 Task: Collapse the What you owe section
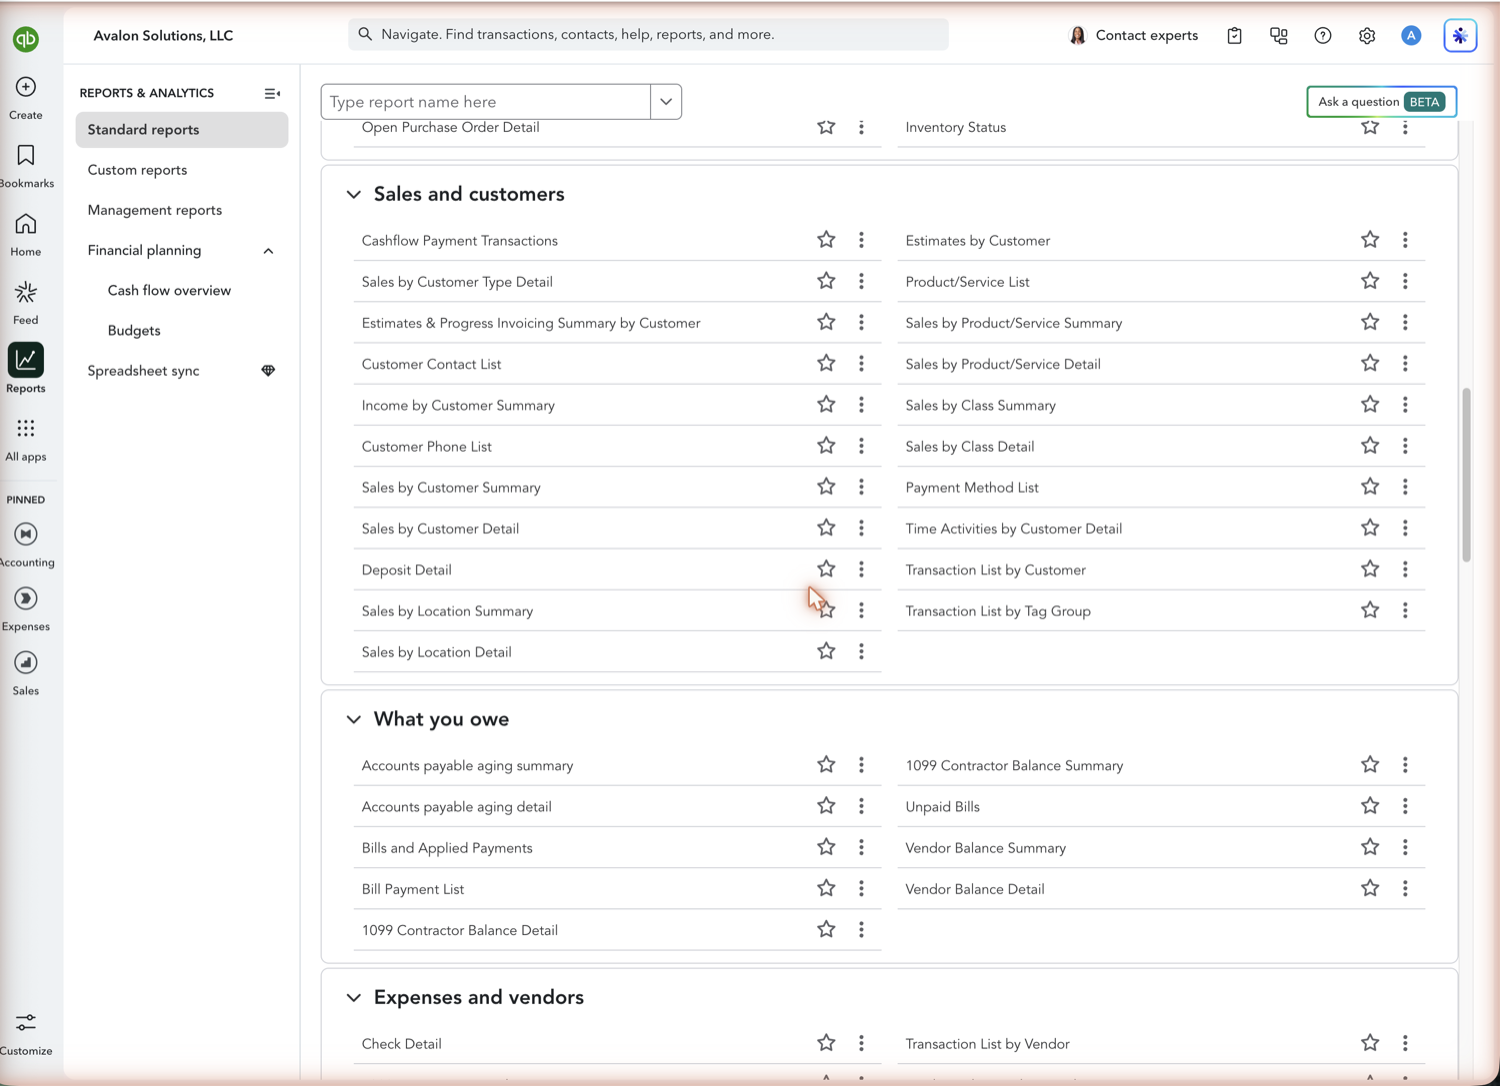[354, 719]
